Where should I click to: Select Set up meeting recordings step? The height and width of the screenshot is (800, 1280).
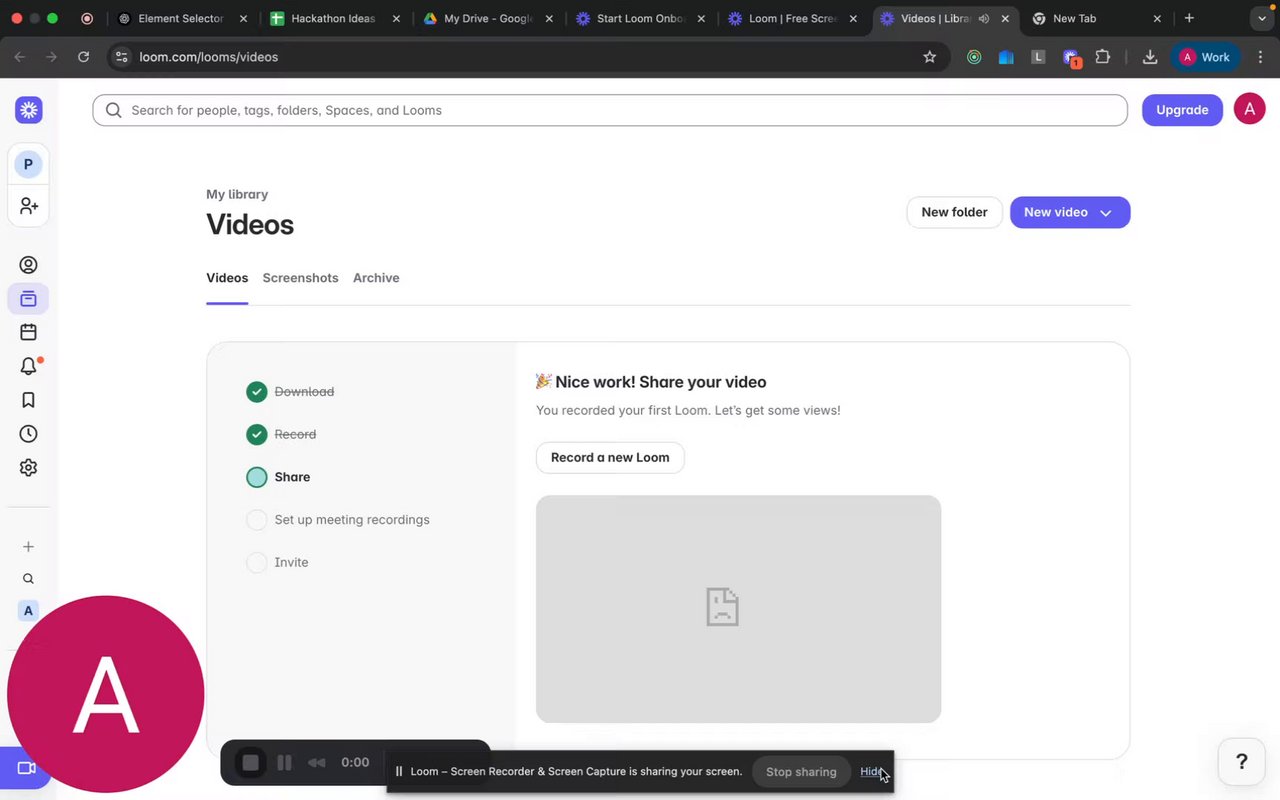point(338,520)
